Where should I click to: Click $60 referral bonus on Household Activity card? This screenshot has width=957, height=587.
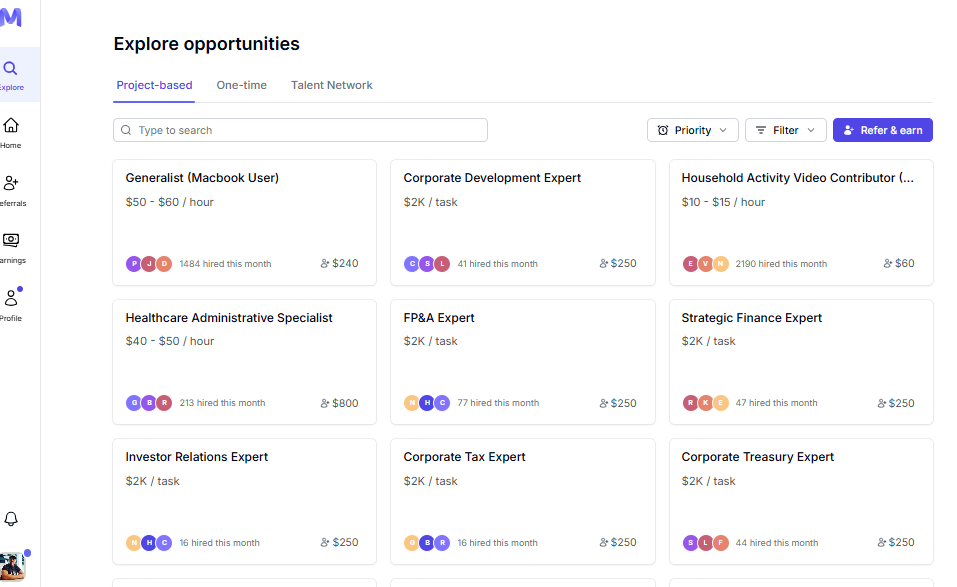899,264
